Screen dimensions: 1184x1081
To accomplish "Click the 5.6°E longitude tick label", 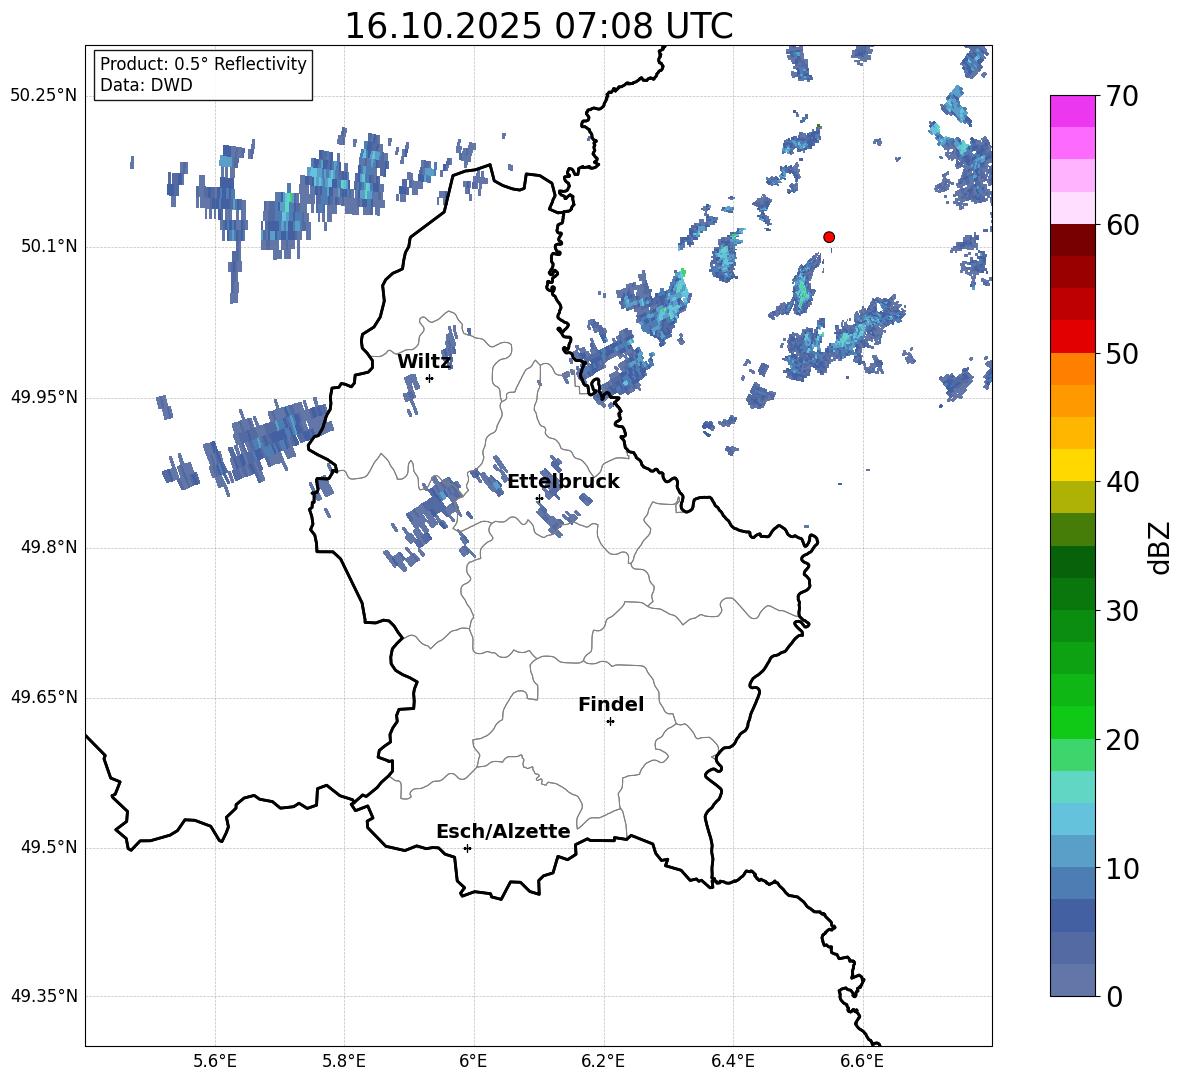I will 215,1061.
